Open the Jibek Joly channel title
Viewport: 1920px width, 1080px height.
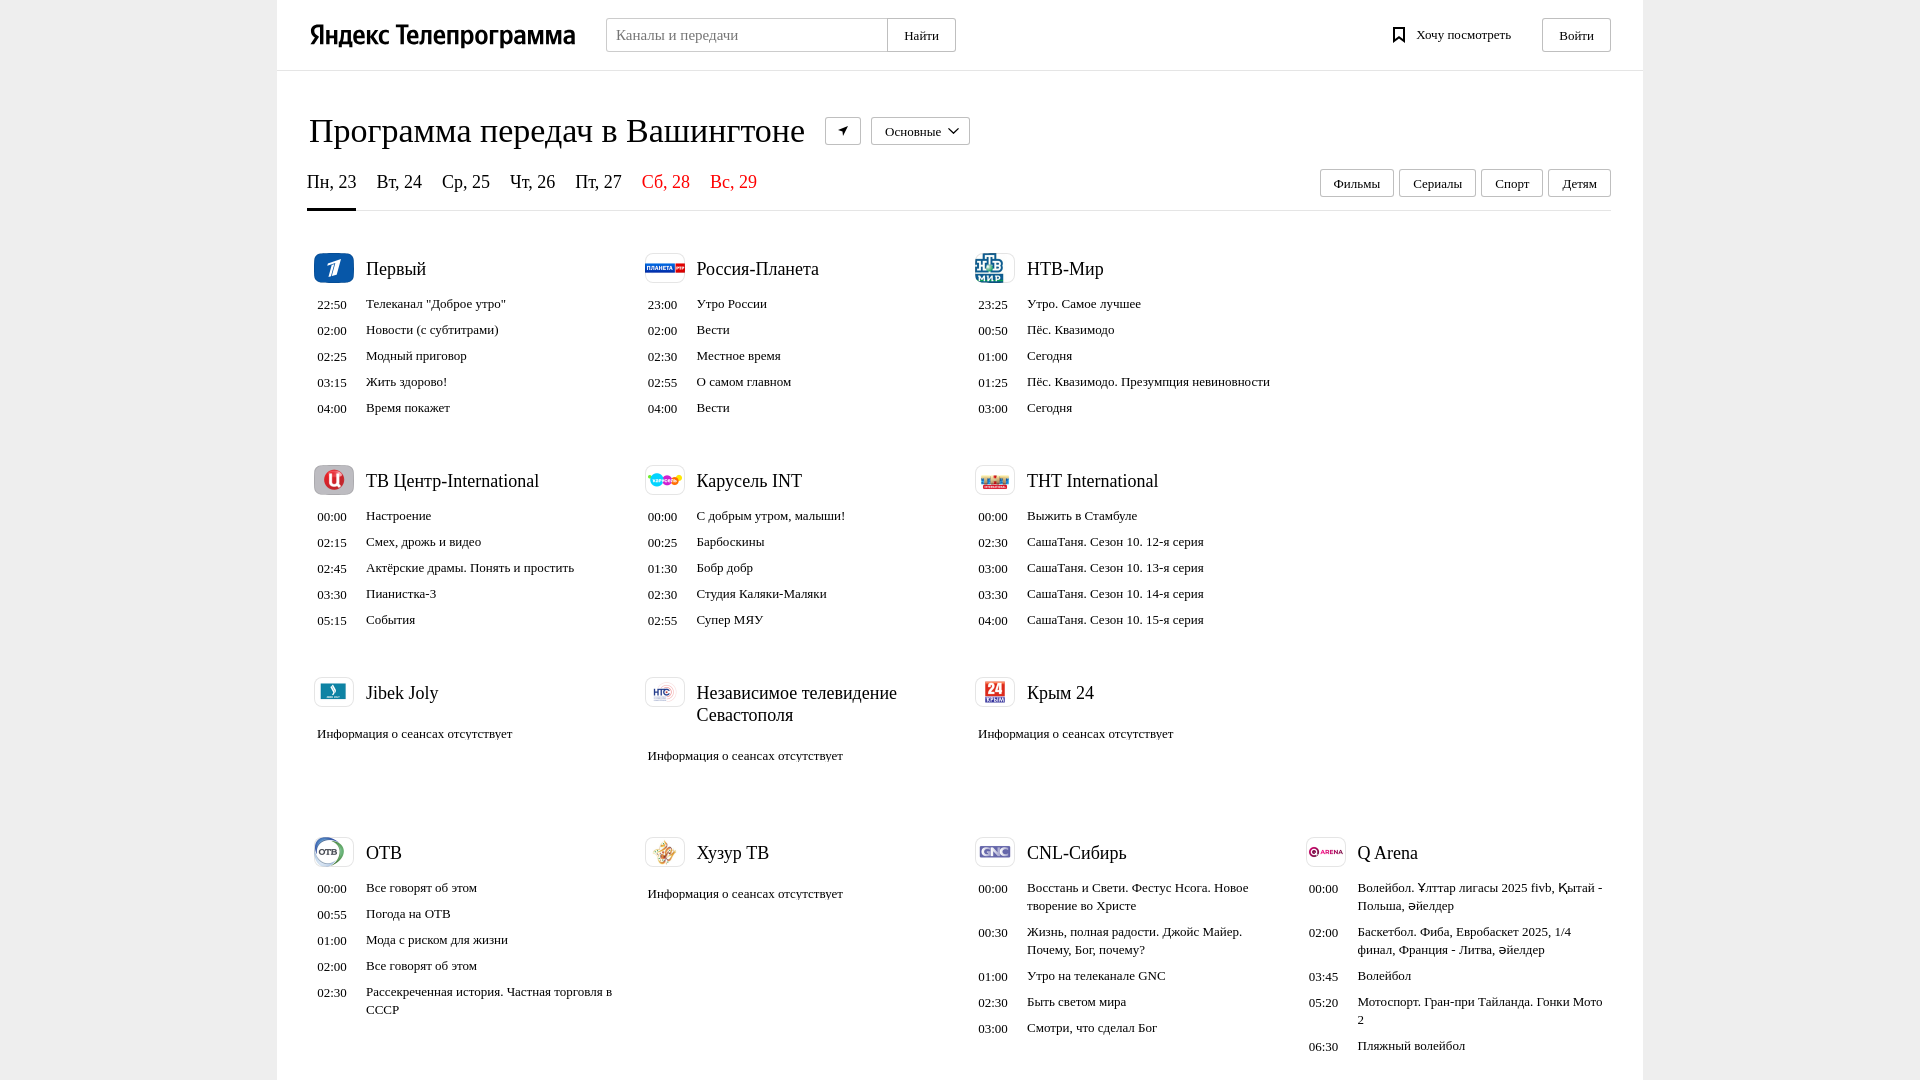click(402, 693)
